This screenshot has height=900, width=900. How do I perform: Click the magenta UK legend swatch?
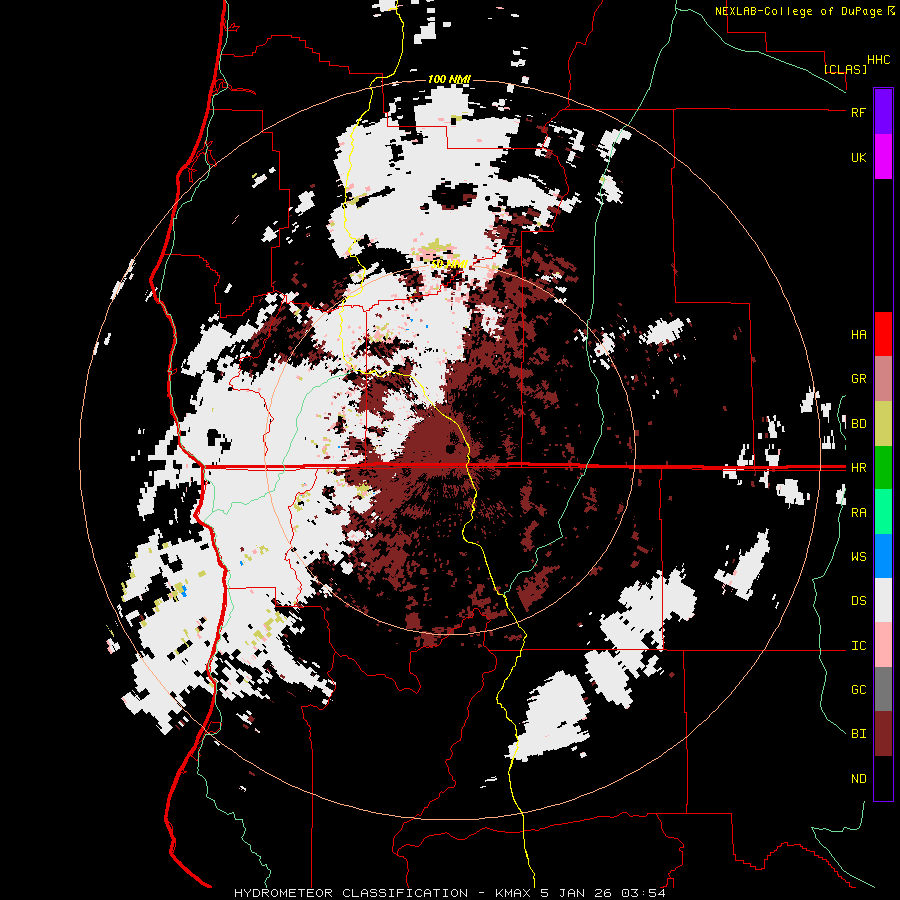pyautogui.click(x=883, y=157)
